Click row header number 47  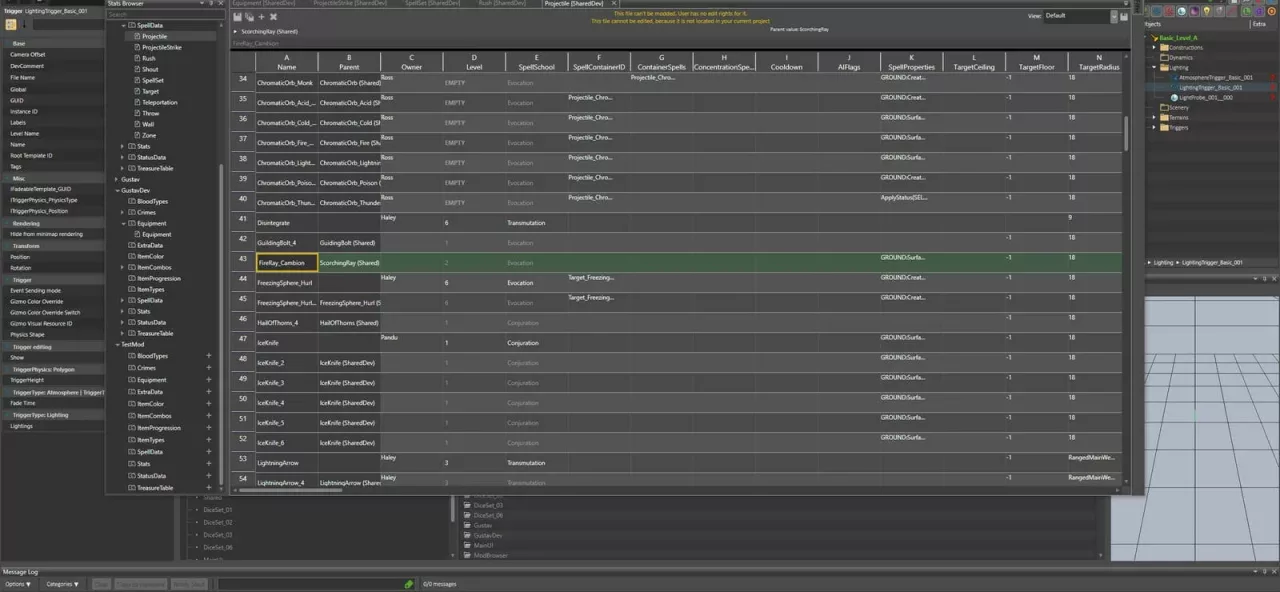click(x=243, y=339)
